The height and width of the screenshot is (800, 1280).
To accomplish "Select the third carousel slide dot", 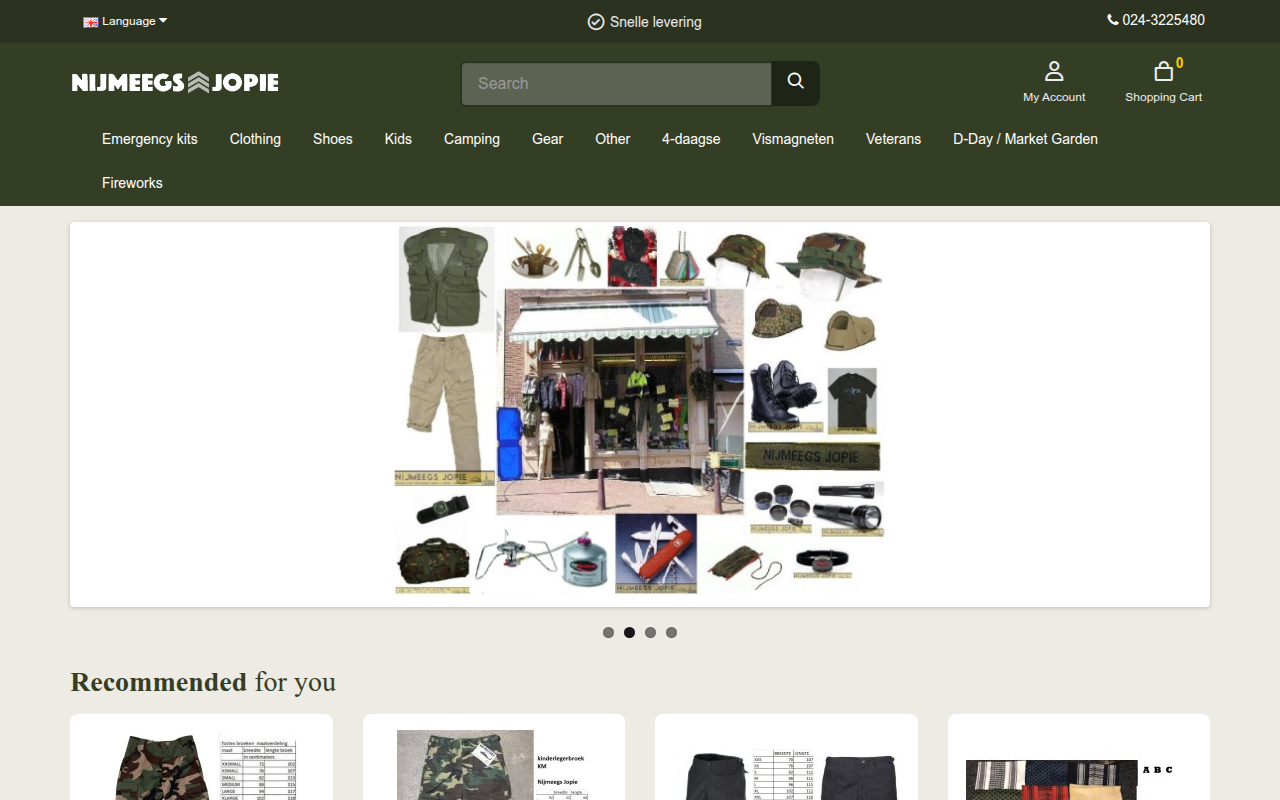I will pyautogui.click(x=650, y=632).
